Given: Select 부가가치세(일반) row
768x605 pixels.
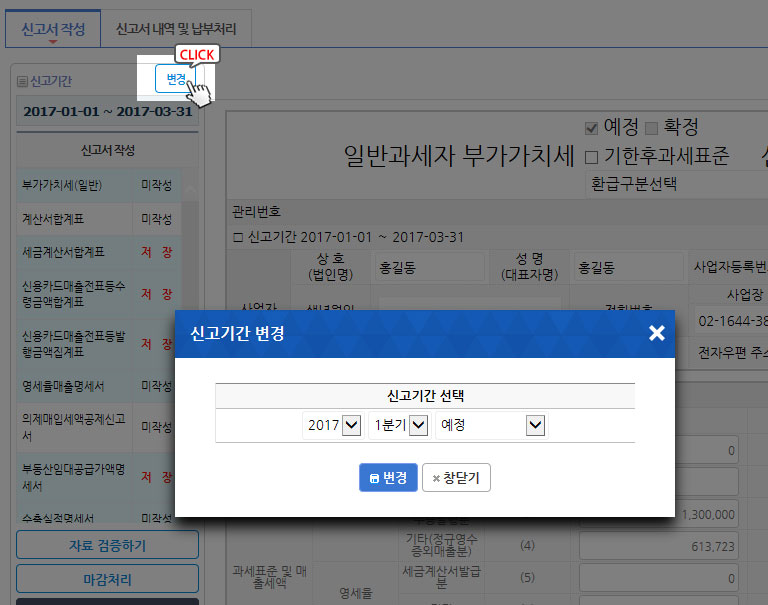Looking at the screenshot, I should 99,185.
